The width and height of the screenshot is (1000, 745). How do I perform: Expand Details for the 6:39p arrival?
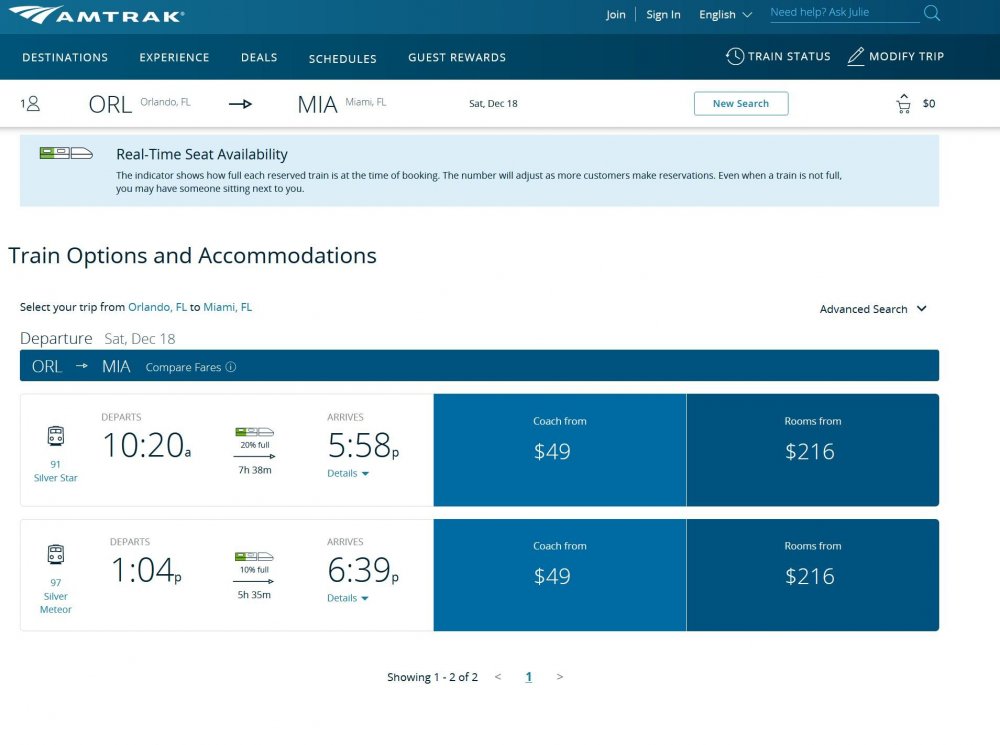348,598
